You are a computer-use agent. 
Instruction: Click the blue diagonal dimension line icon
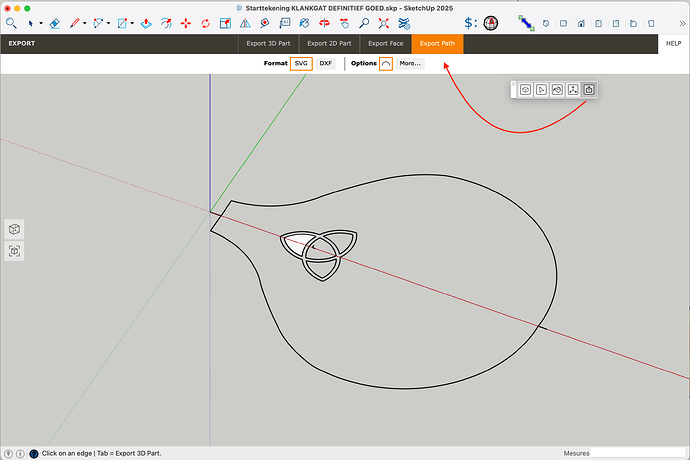click(x=526, y=23)
